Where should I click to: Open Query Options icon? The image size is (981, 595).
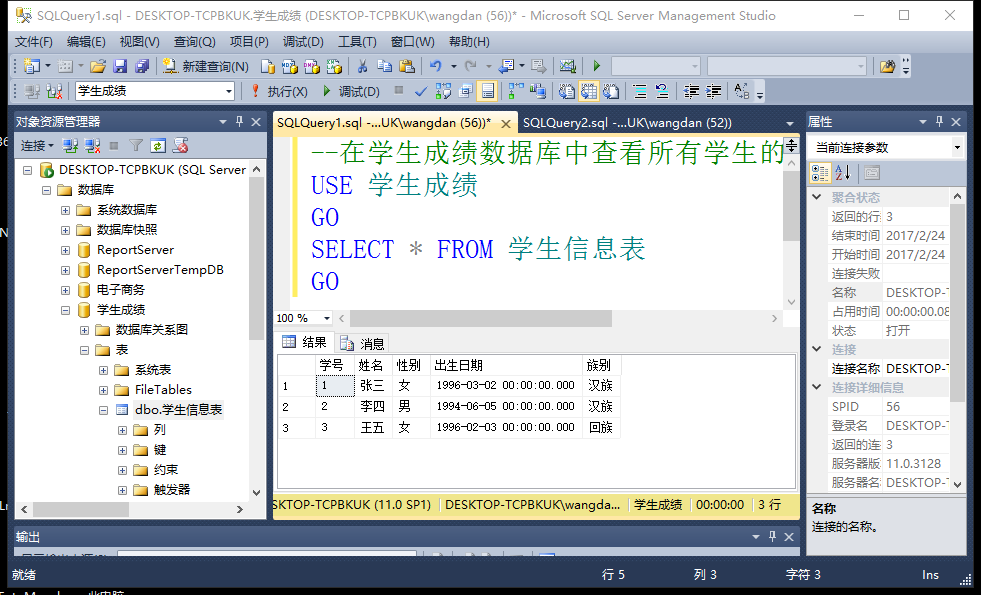coord(465,91)
